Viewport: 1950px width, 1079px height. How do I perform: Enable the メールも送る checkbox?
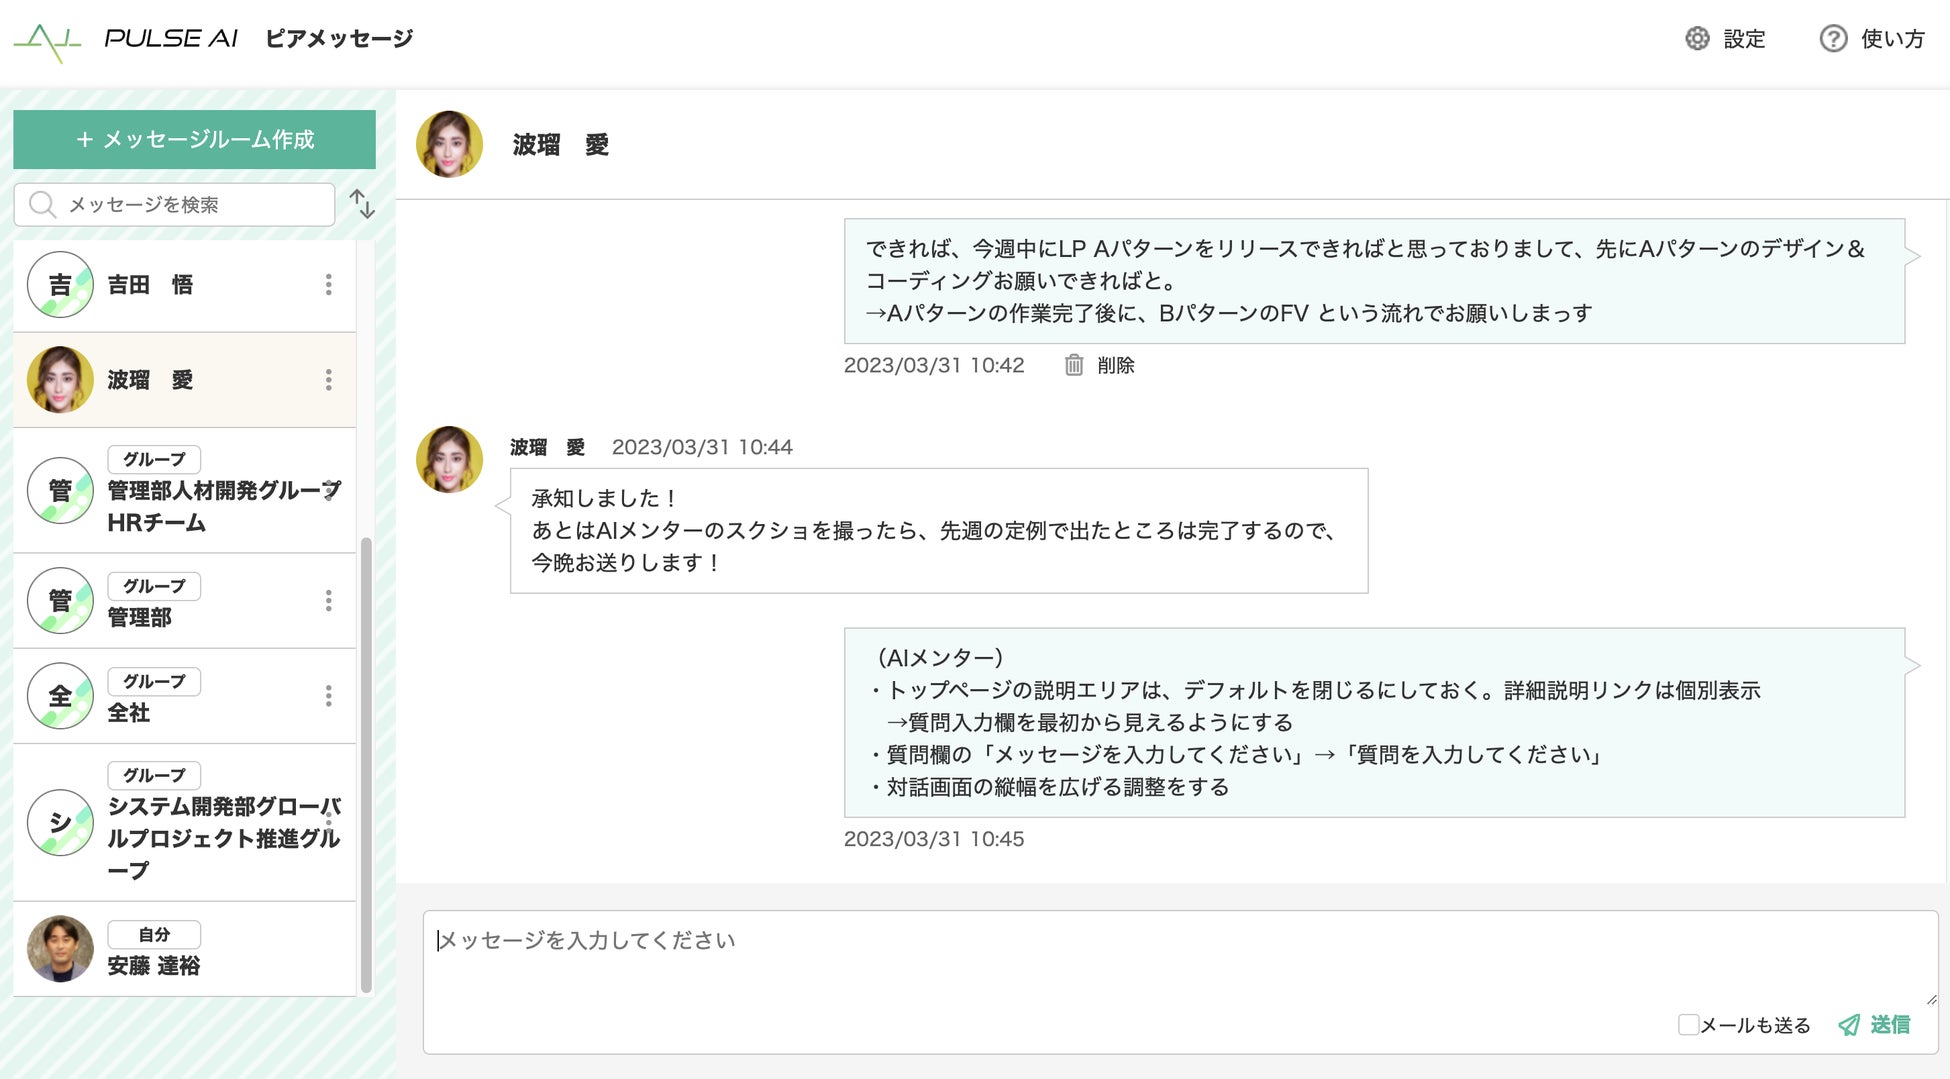1688,1025
